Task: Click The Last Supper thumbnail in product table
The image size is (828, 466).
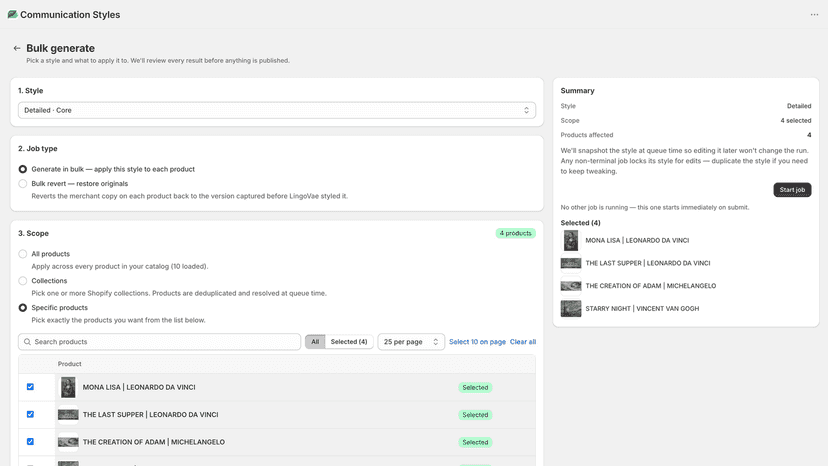Action: click(x=68, y=415)
